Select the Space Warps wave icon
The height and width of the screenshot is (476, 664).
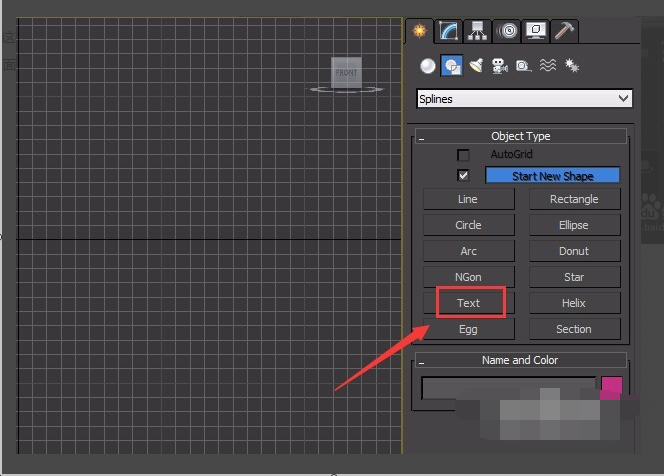pos(548,66)
